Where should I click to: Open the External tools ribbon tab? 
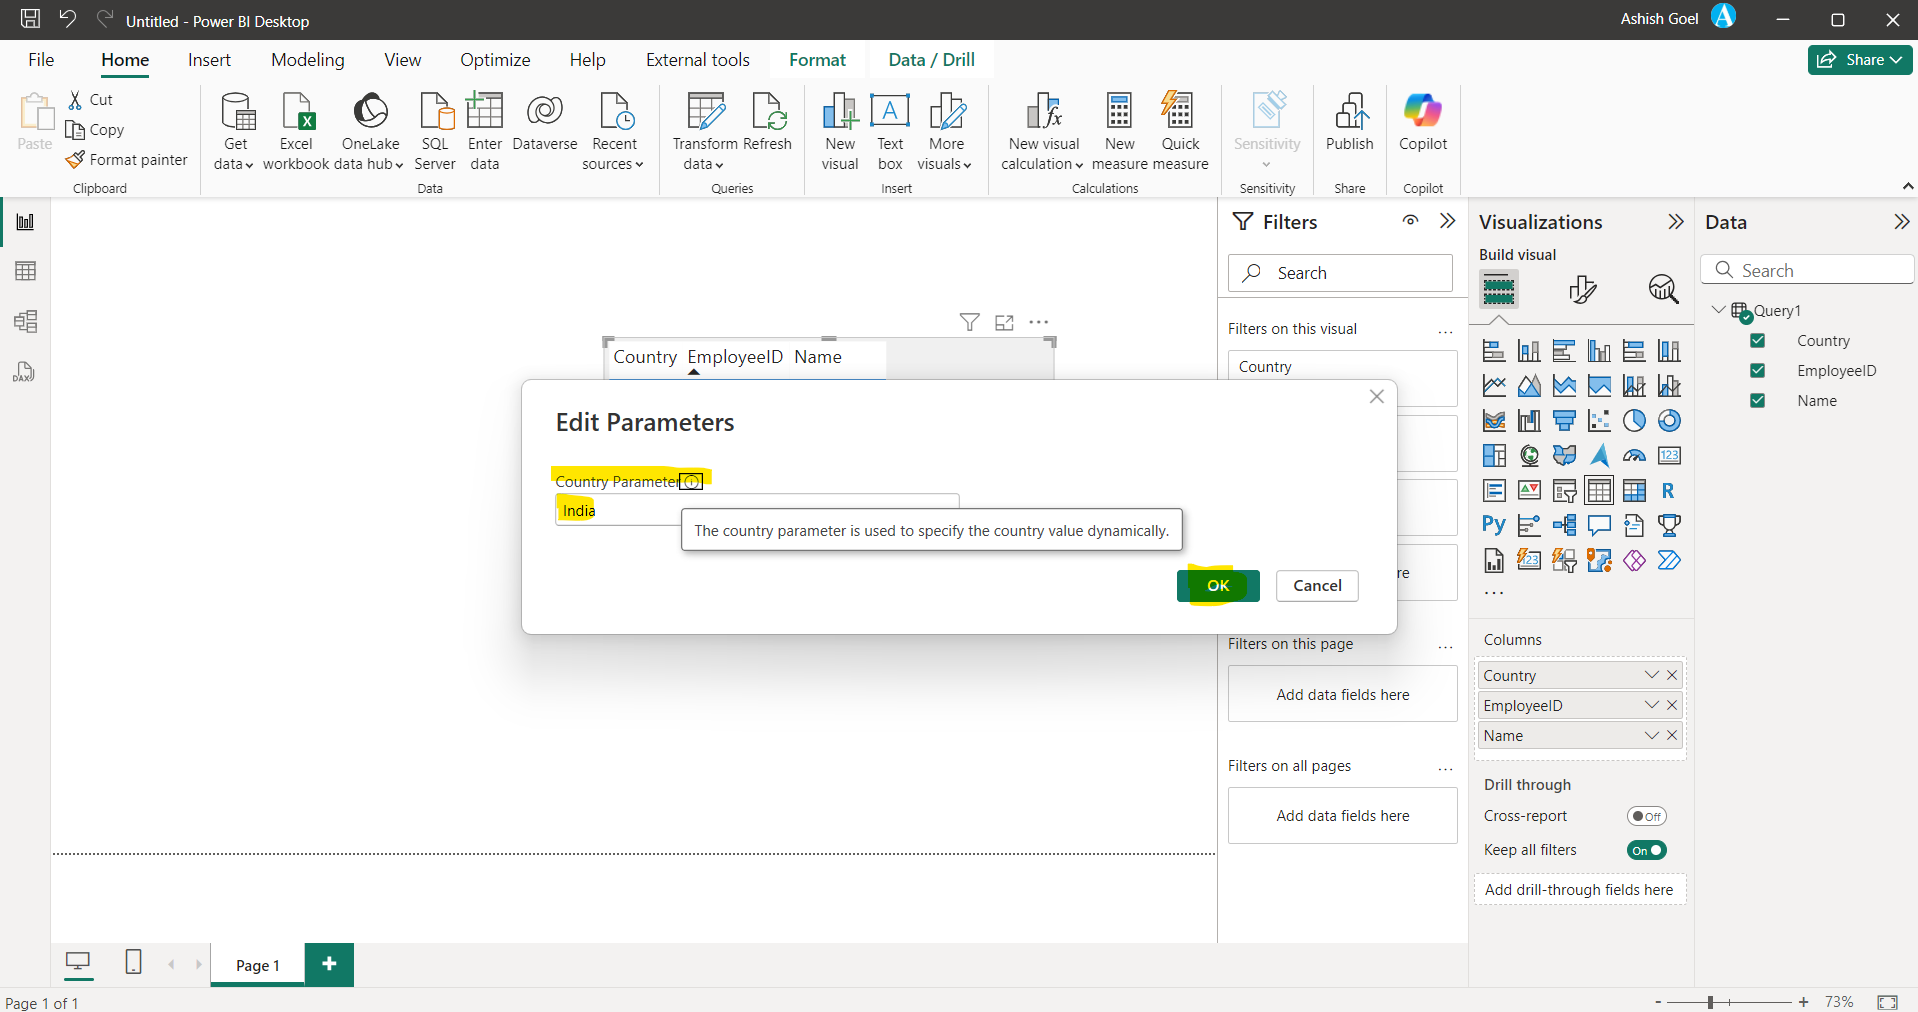pyautogui.click(x=697, y=59)
